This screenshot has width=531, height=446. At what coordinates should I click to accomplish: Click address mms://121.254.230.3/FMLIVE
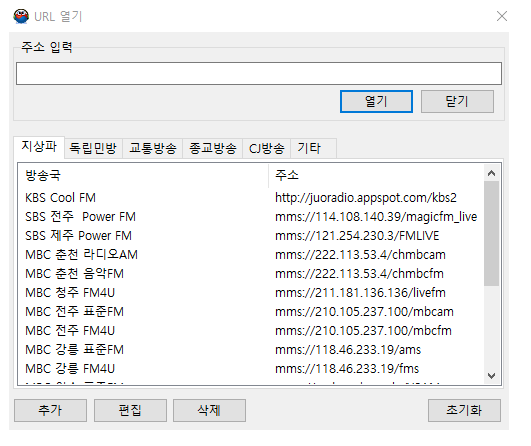[x=357, y=236]
